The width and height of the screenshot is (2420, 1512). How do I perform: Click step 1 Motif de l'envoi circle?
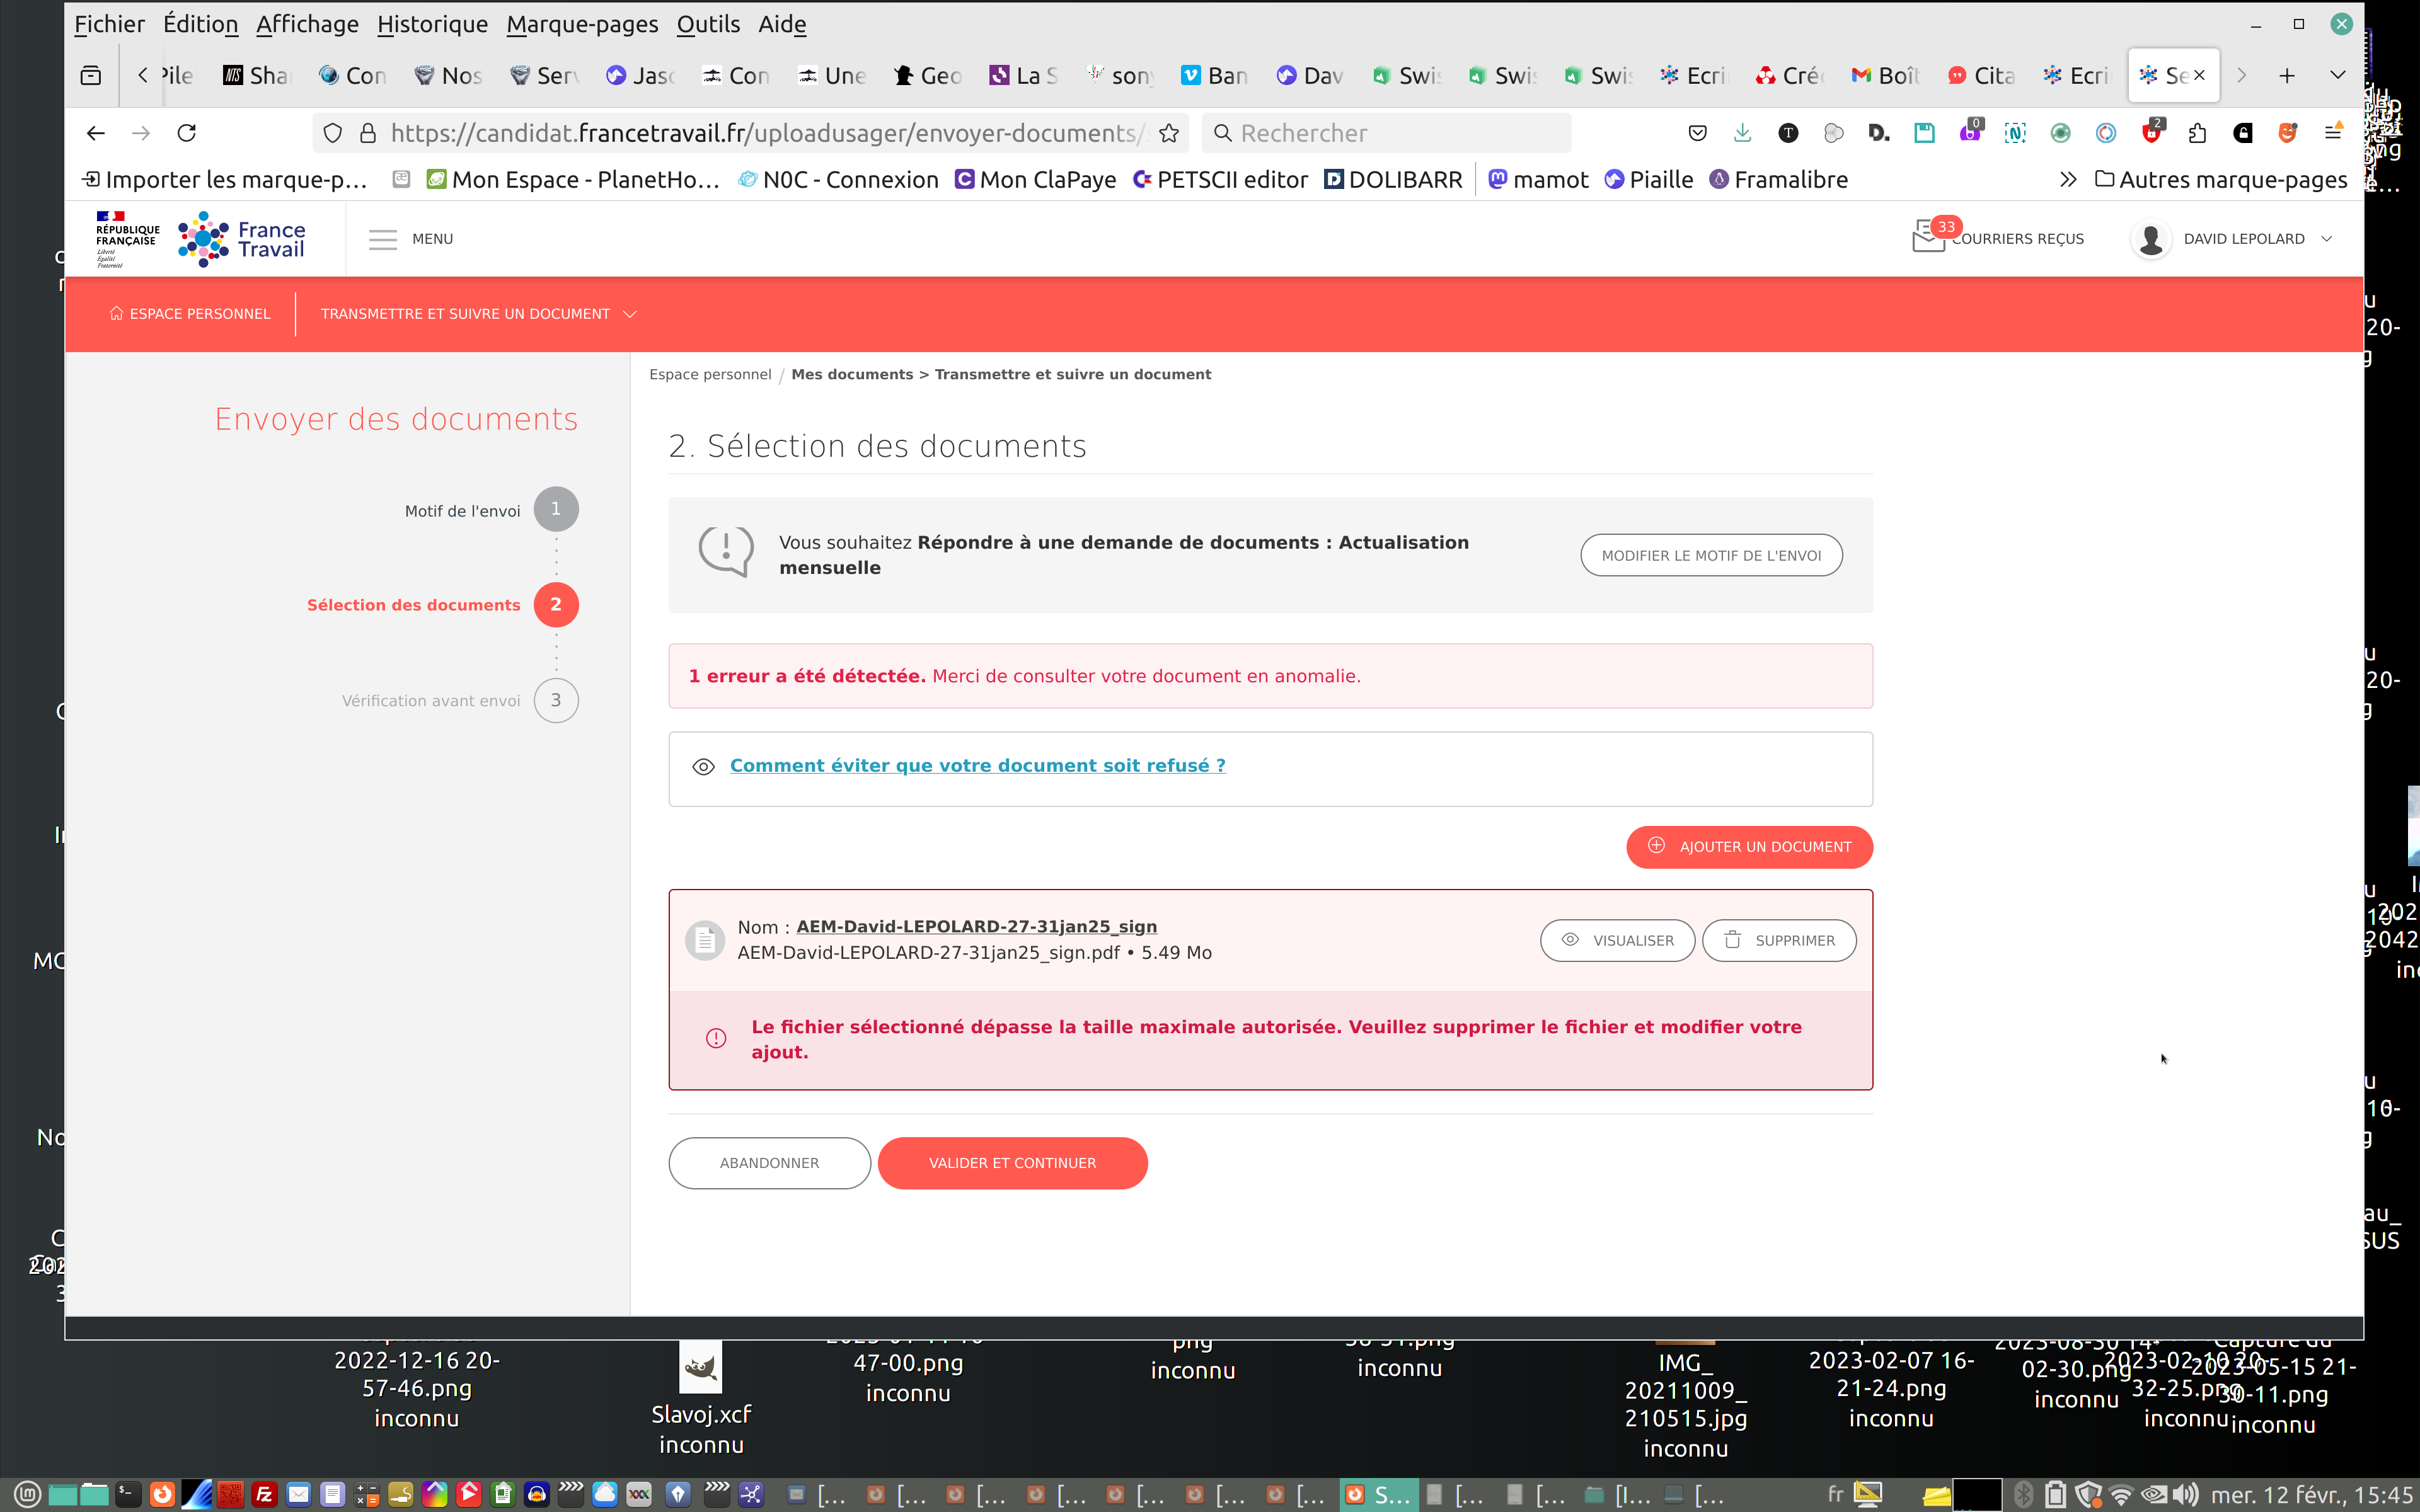[x=556, y=509]
